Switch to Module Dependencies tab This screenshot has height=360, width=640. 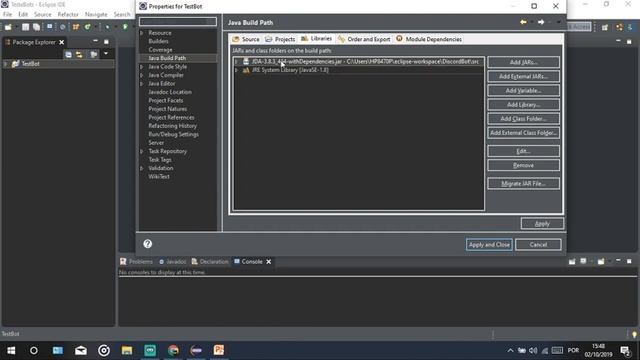pyautogui.click(x=429, y=39)
